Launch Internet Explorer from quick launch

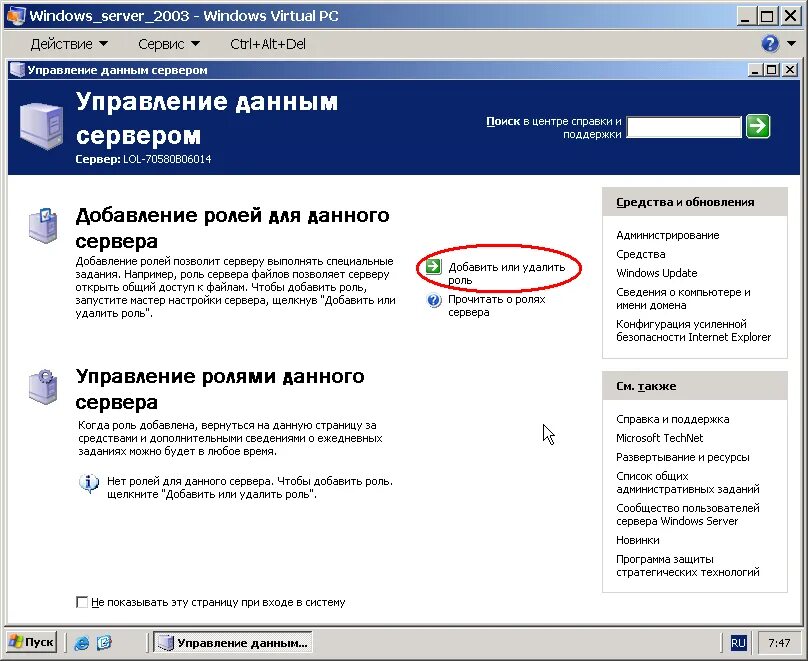pyautogui.click(x=81, y=642)
